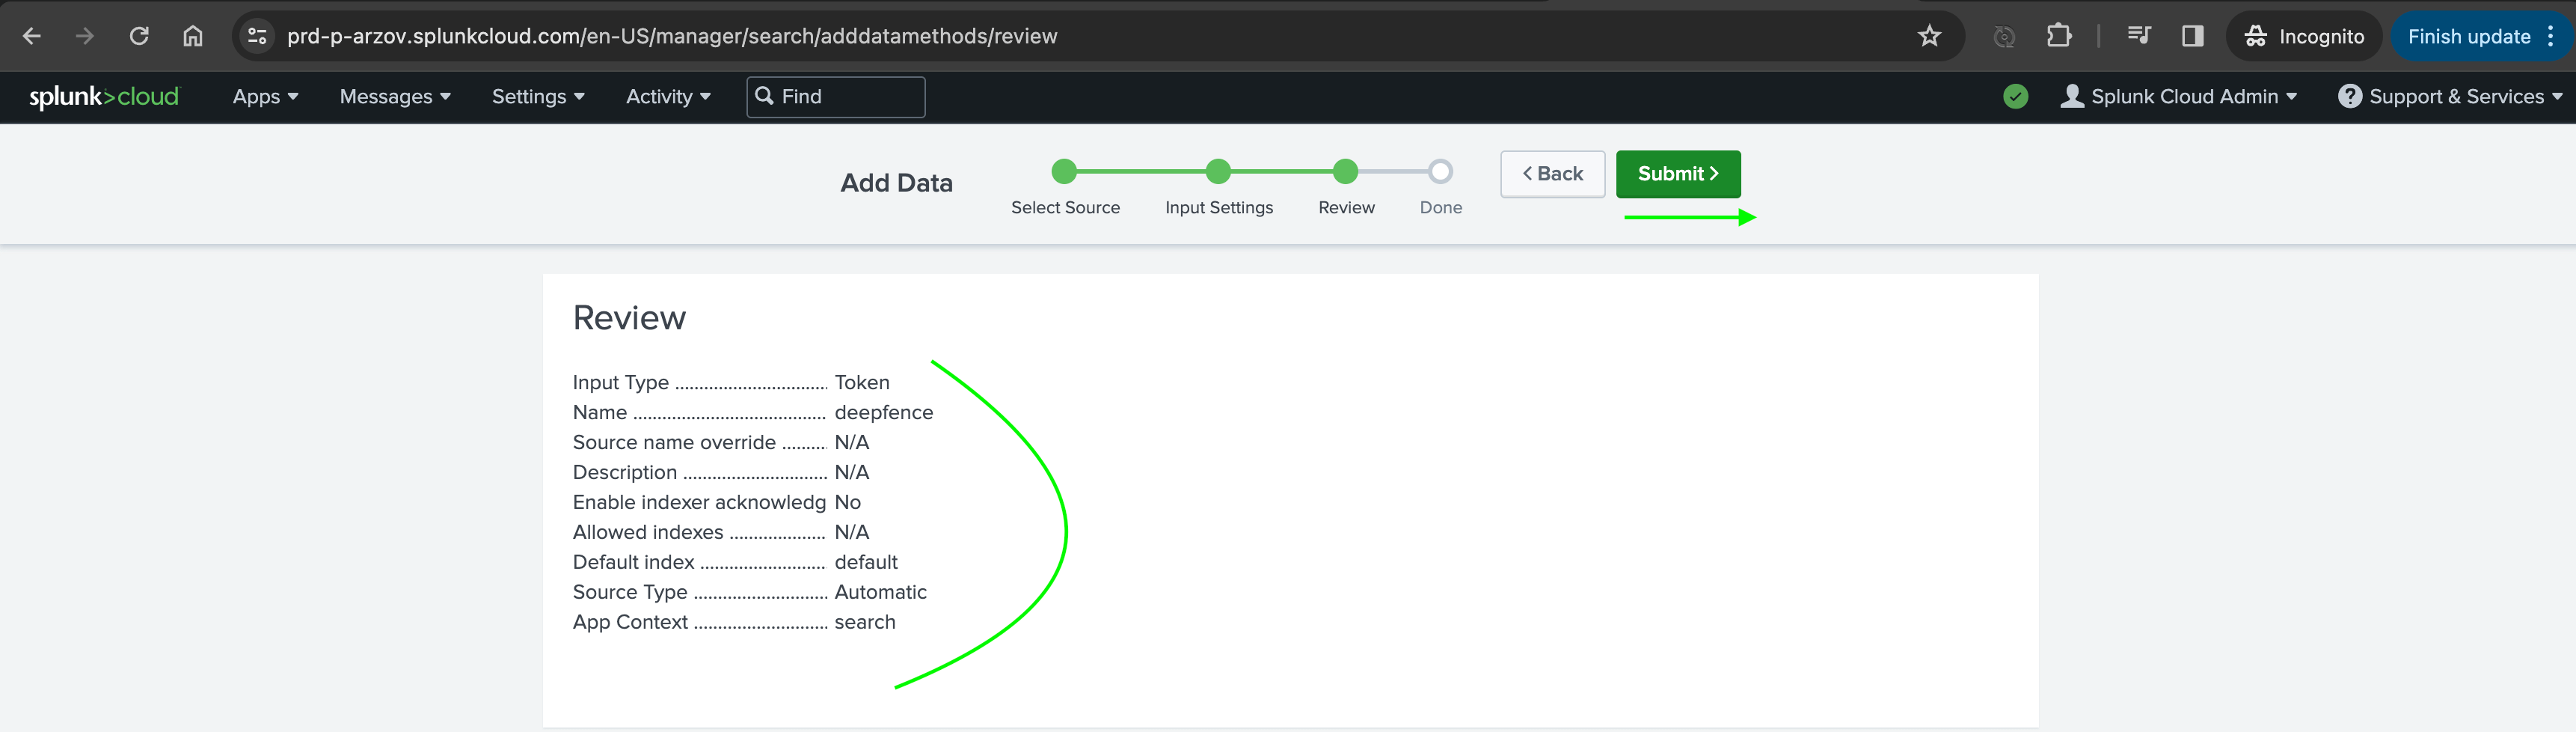Open the Chrome three-dot menu
The height and width of the screenshot is (732, 2576).
point(2551,36)
